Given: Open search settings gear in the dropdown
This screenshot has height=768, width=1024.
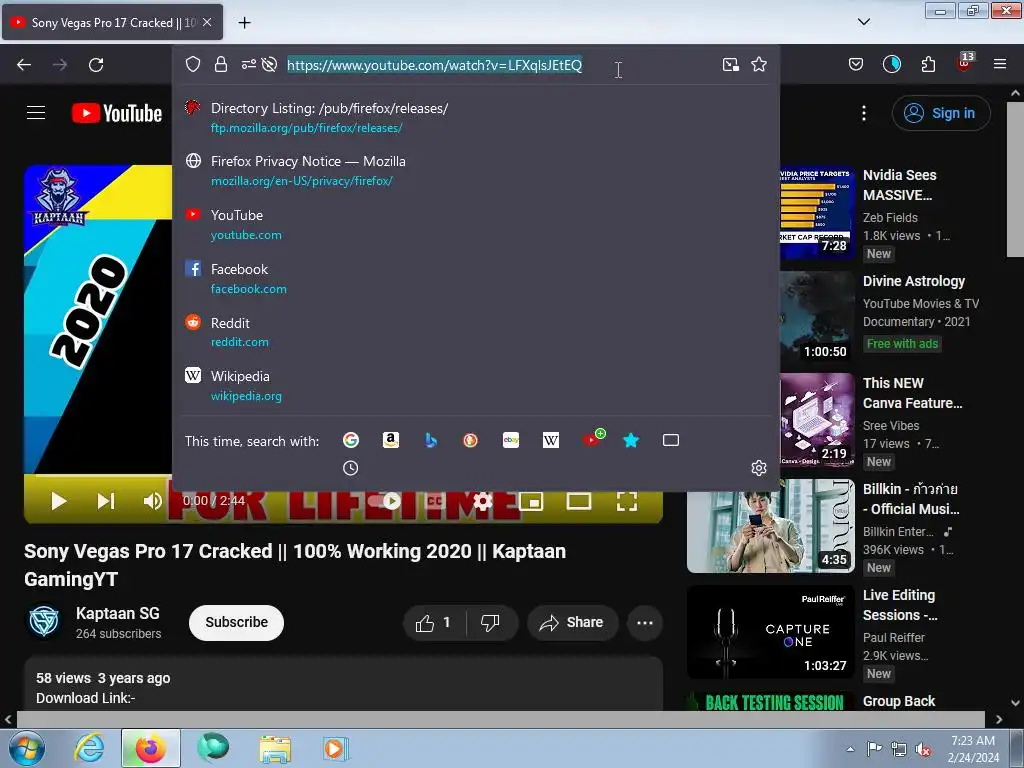Looking at the screenshot, I should coord(759,468).
